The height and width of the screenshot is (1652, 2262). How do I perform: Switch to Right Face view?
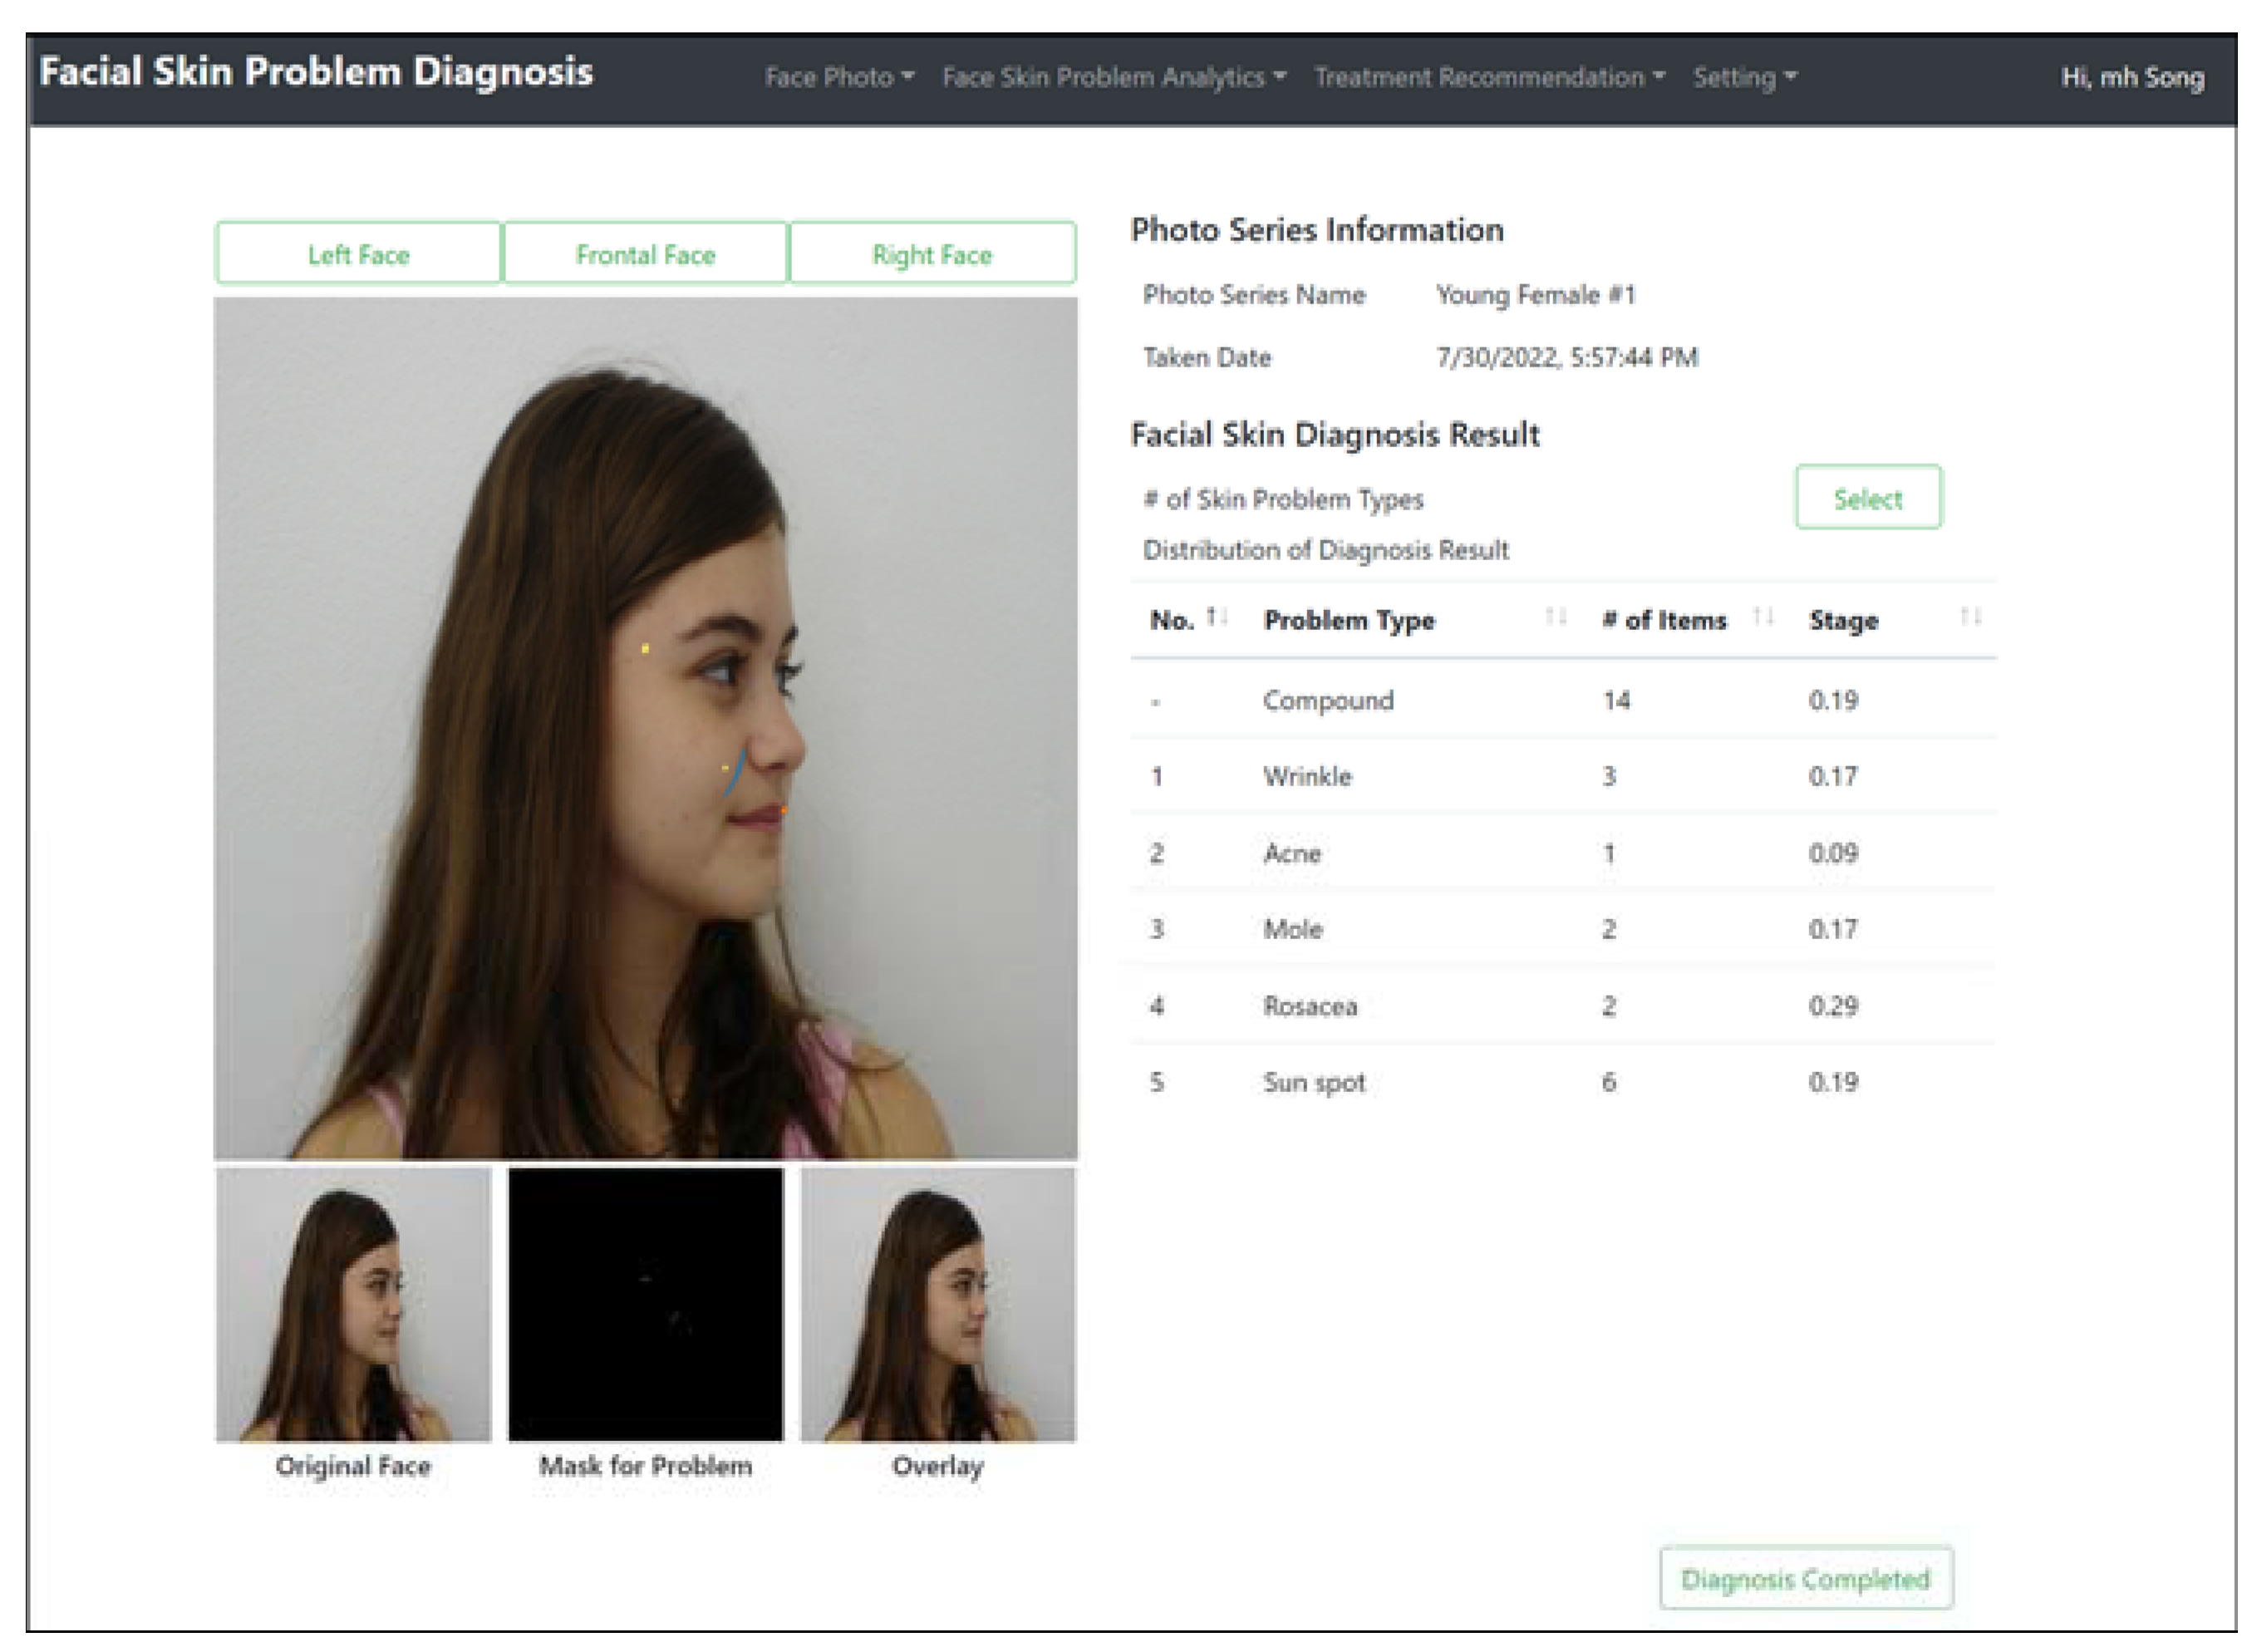click(932, 254)
